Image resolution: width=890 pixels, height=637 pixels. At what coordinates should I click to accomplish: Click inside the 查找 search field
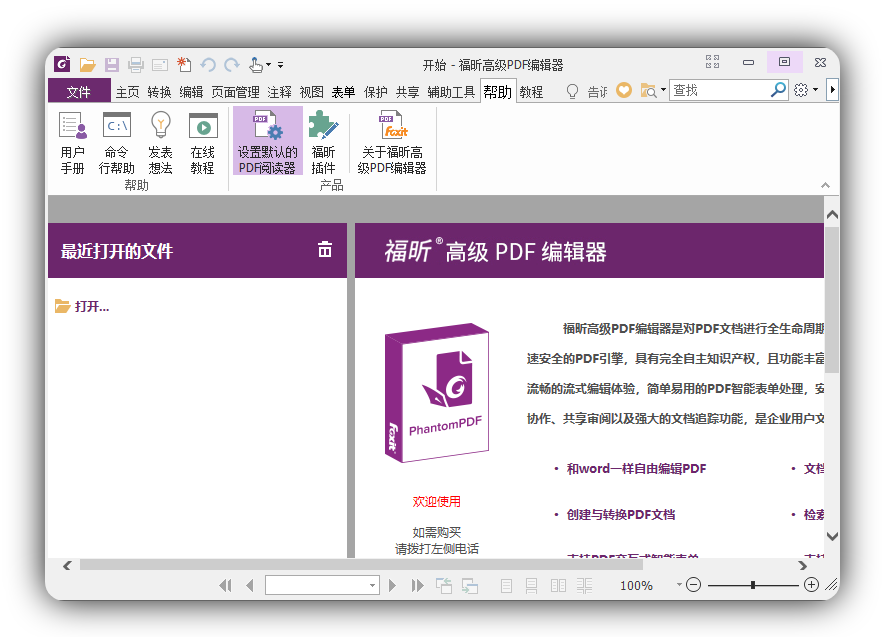click(720, 89)
